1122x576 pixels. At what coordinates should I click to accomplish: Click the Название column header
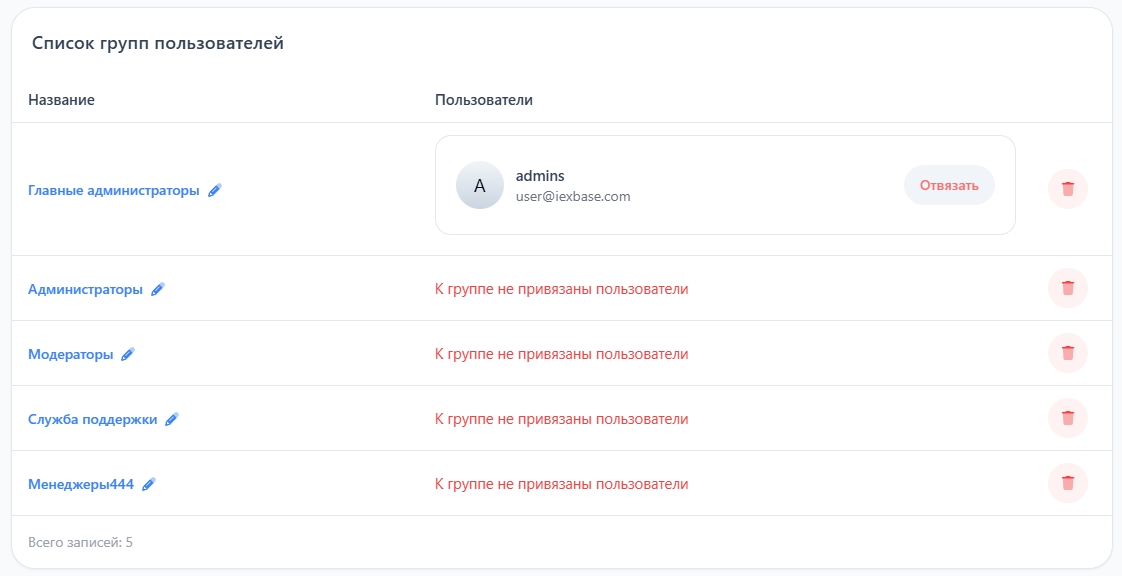tap(62, 100)
